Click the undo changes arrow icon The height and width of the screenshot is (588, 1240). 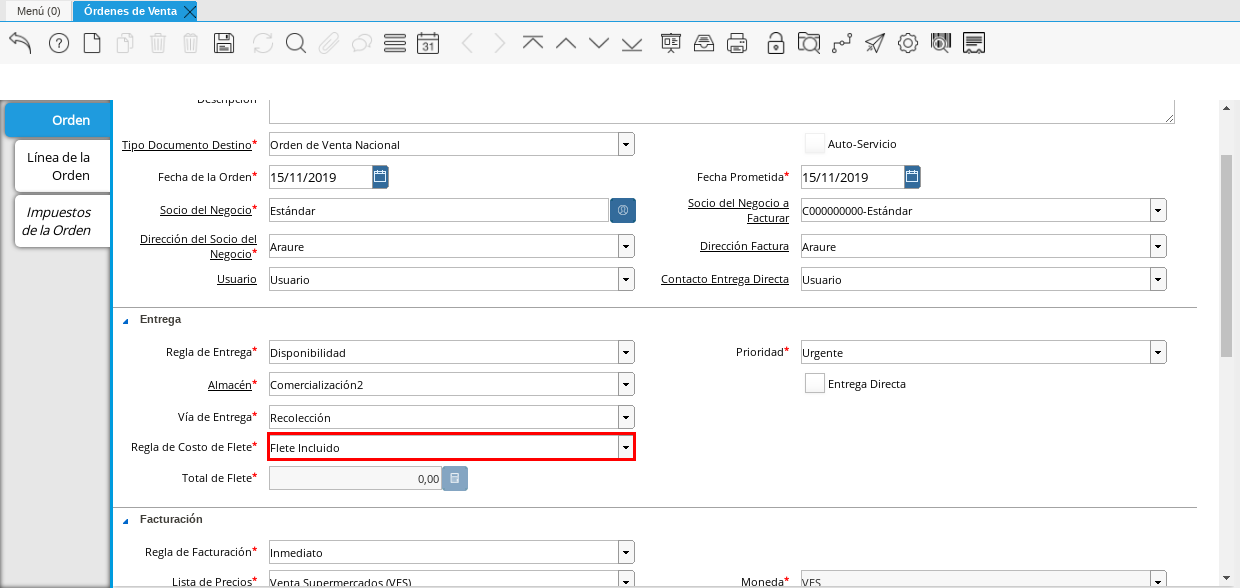[20, 43]
